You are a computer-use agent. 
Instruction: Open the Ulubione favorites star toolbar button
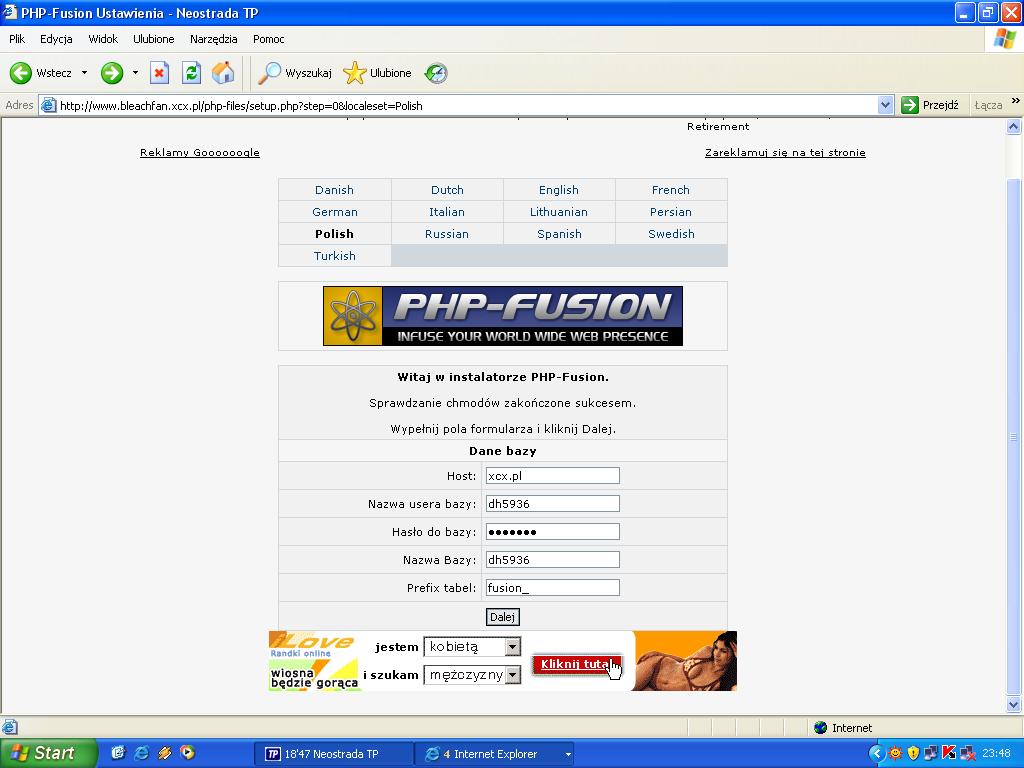pos(377,73)
